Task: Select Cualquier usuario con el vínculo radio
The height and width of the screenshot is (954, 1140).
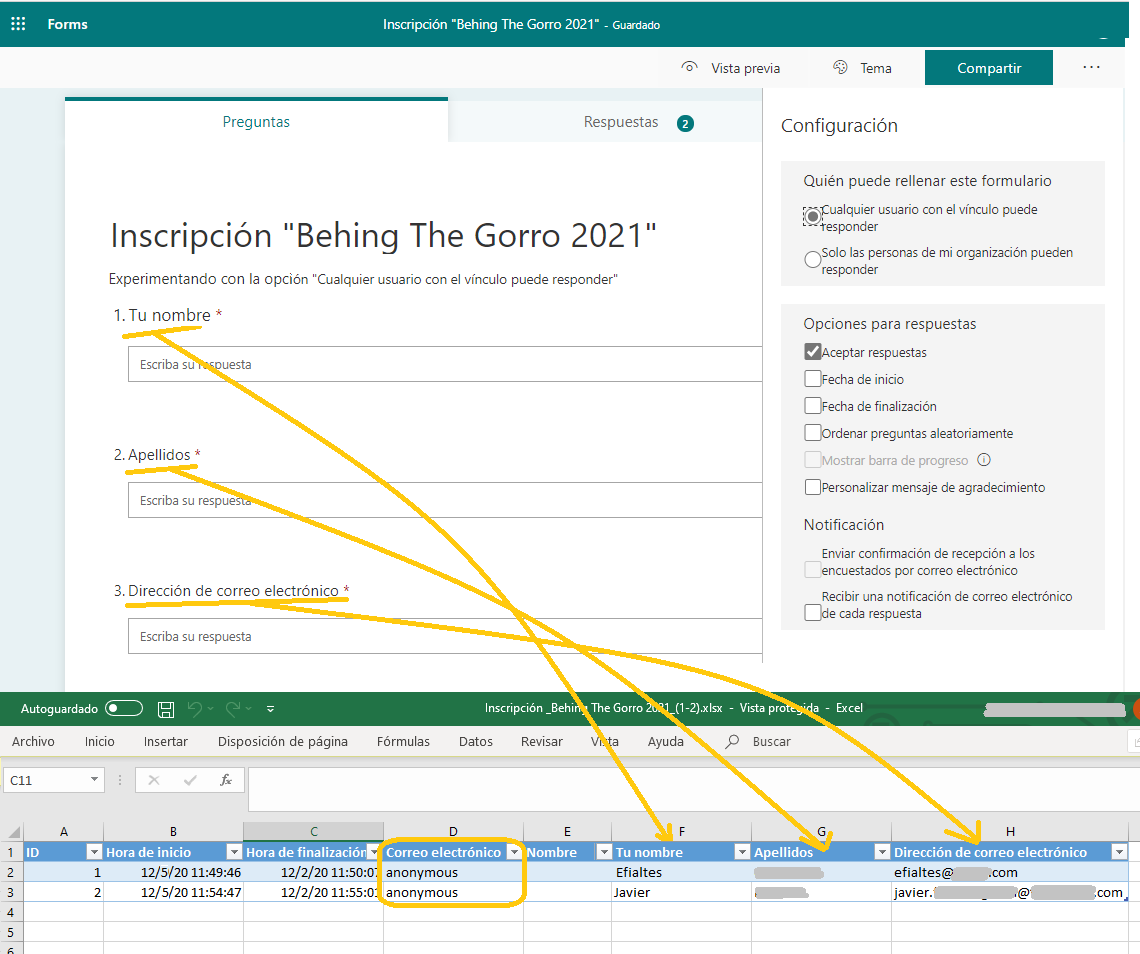Action: (x=813, y=217)
